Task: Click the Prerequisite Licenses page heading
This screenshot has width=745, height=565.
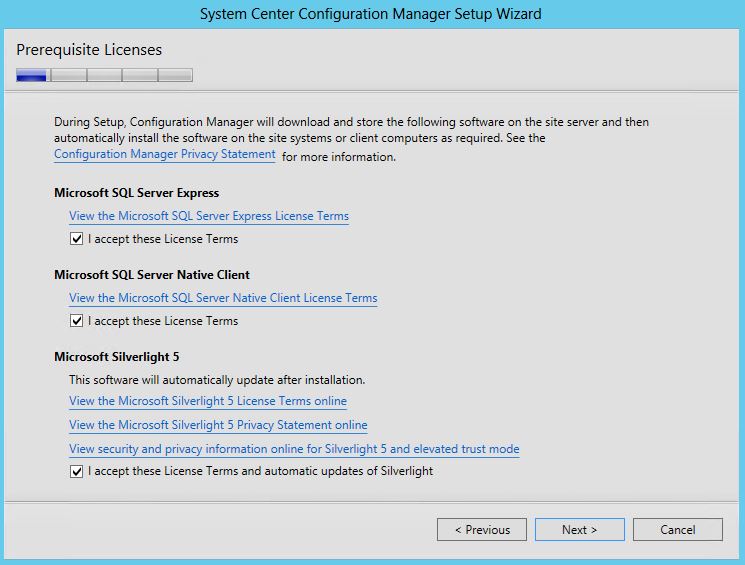Action: (x=89, y=50)
